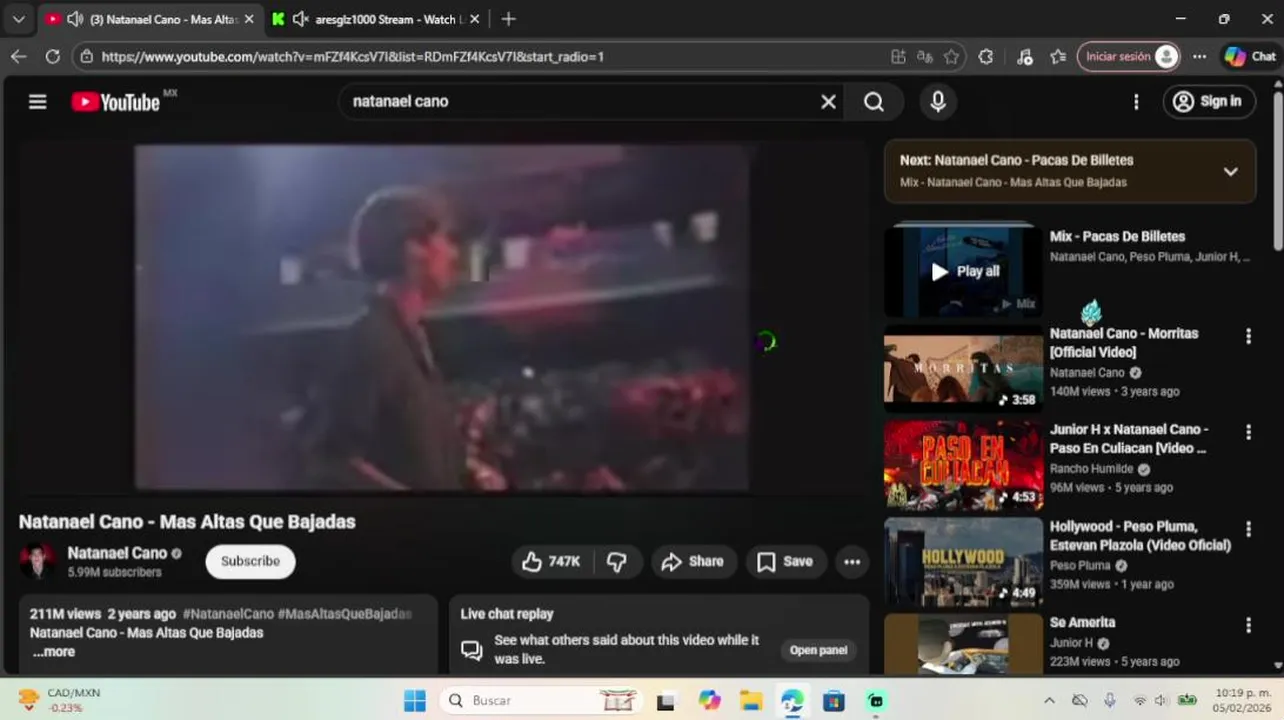Viewport: 1284px width, 720px height.
Task: Open Microsoft Store taskbar icon
Action: pos(834,701)
